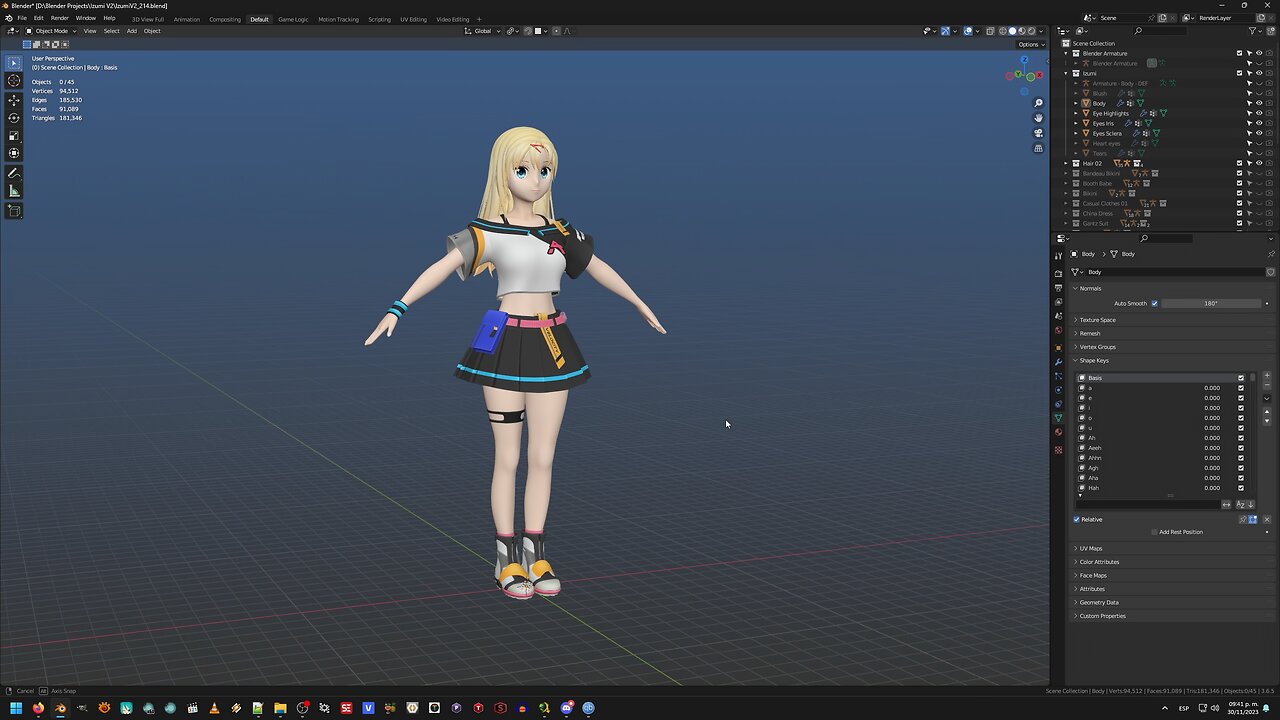Click the Select Box tool
Screen dimensions: 1280x720
(14, 63)
